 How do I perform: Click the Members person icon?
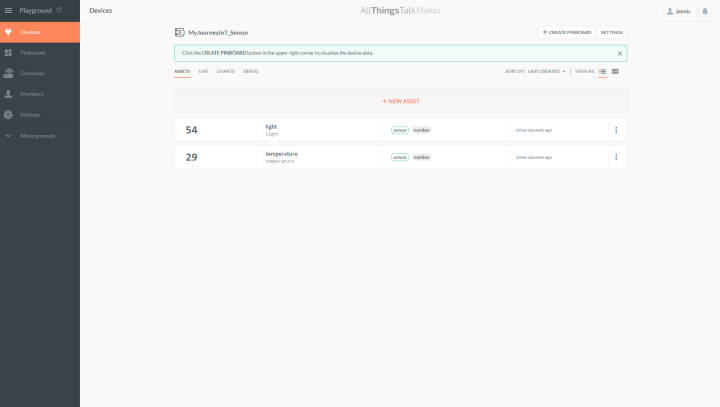[x=8, y=94]
